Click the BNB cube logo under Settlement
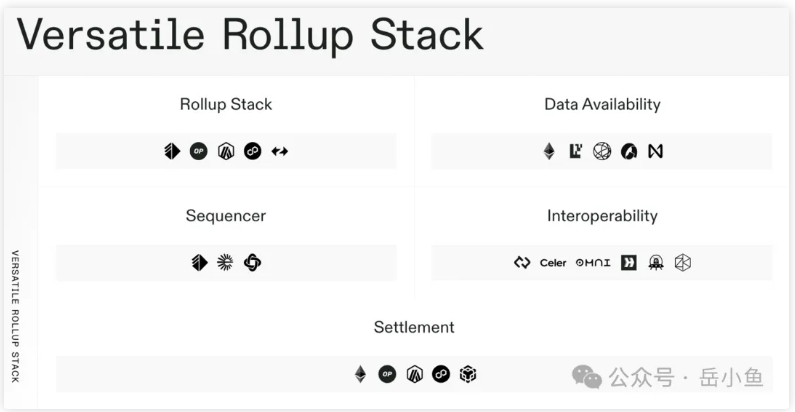The height and width of the screenshot is (412, 795). coord(467,374)
